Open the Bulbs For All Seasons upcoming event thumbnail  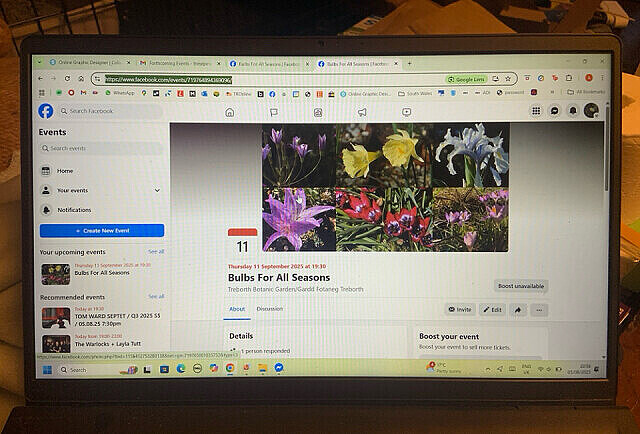(56, 274)
